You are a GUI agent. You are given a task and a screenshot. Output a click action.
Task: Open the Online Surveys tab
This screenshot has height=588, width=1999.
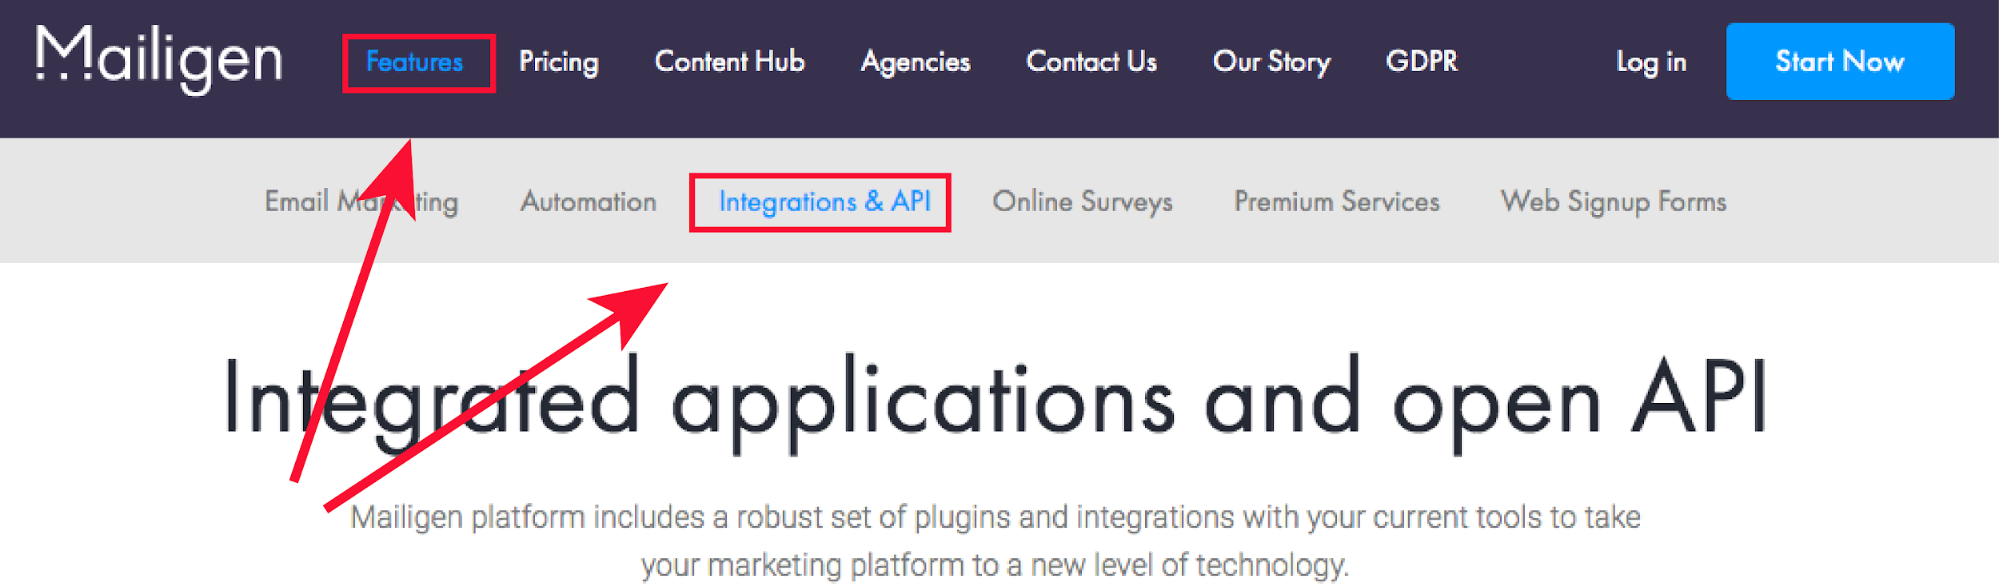pos(1083,202)
